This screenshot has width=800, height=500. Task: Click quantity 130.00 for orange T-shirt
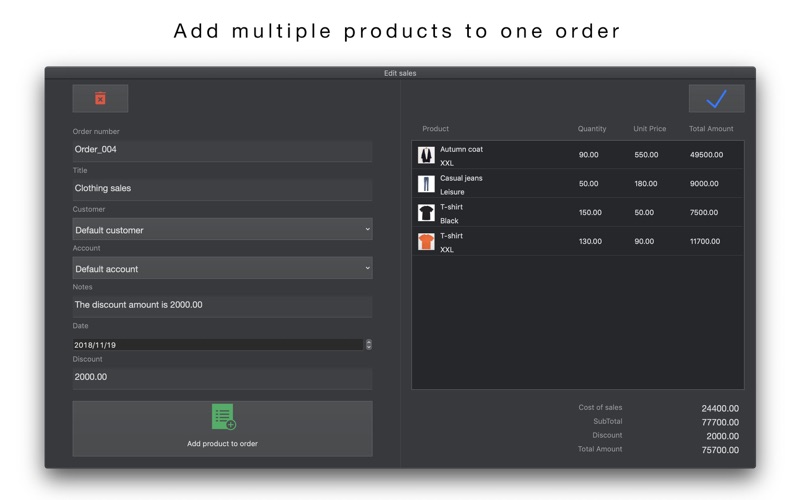point(590,241)
